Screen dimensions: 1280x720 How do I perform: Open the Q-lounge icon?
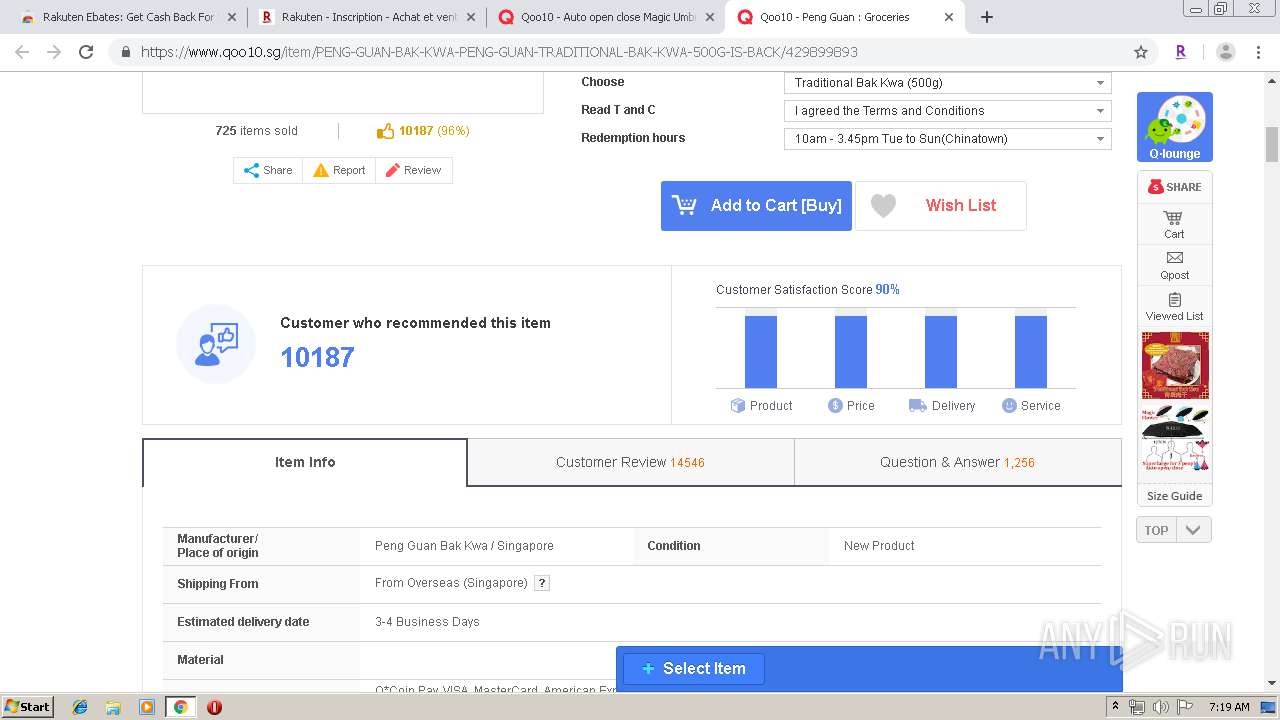(x=1175, y=127)
